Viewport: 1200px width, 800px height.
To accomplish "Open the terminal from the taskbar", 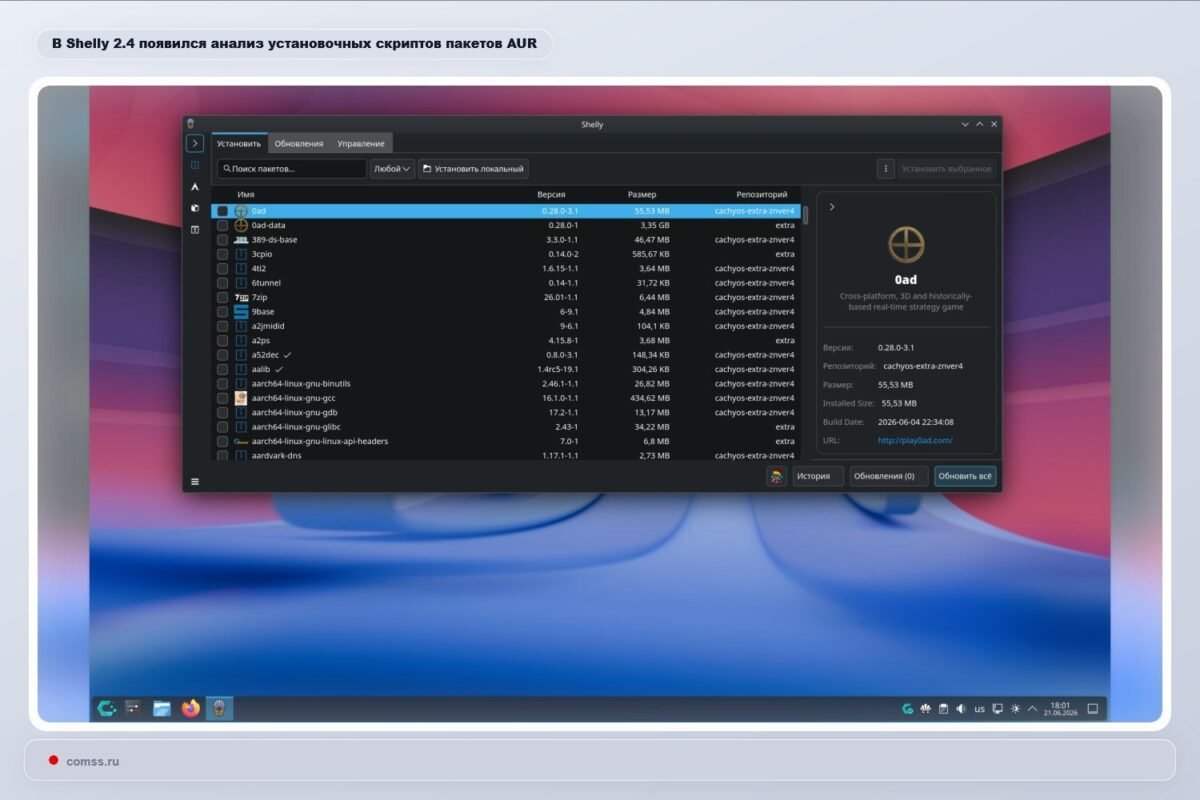I will 134,708.
